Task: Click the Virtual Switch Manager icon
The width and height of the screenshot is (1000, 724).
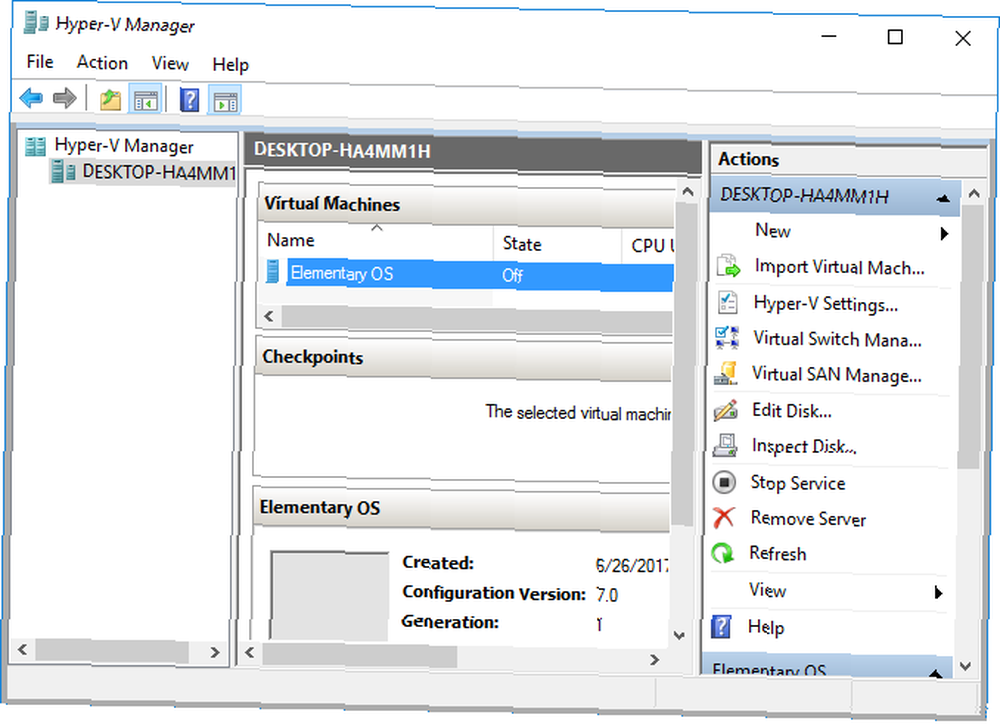Action: tap(726, 338)
